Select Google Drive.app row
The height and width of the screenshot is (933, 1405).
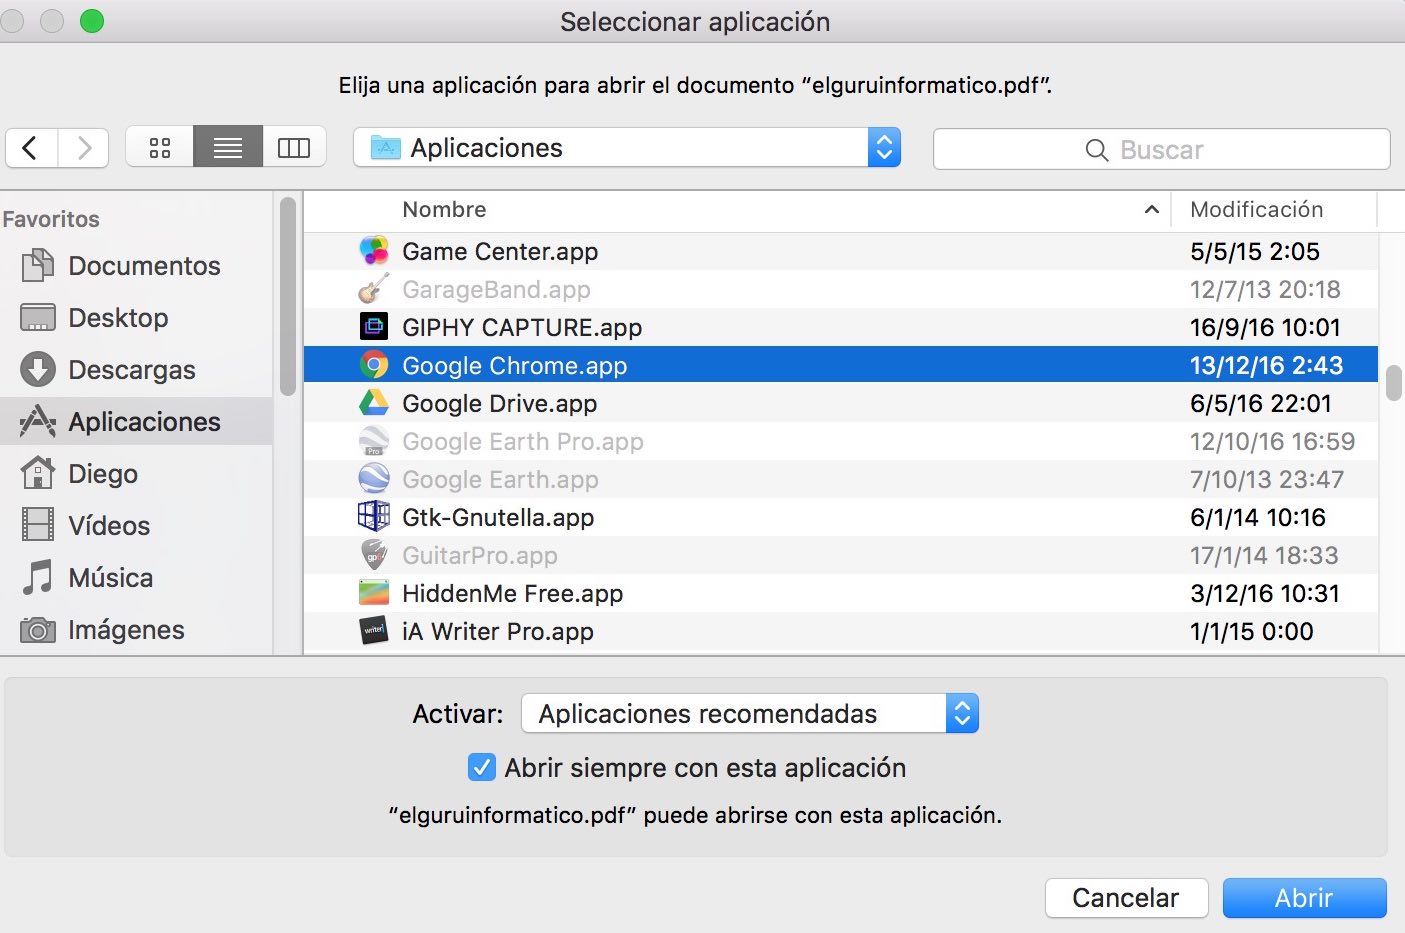click(840, 403)
